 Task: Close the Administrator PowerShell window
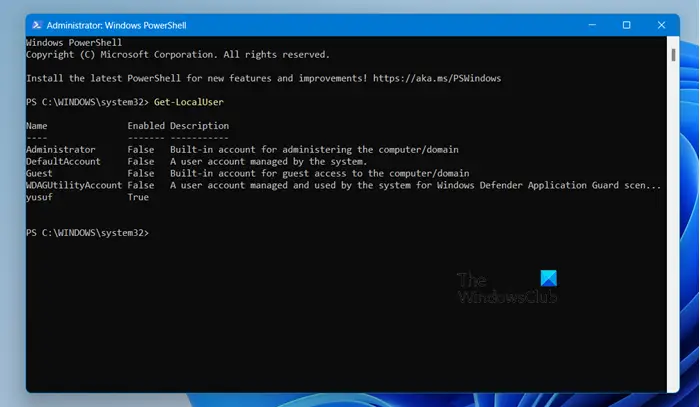(x=661, y=25)
